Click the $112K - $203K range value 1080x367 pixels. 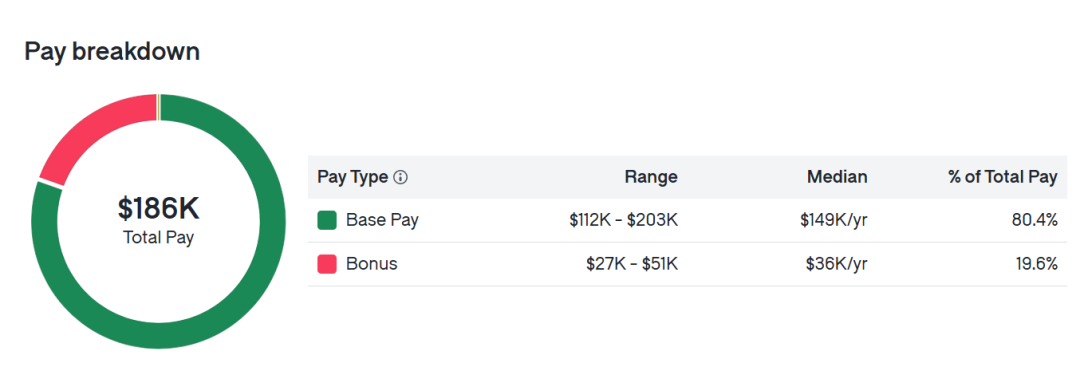click(x=623, y=220)
